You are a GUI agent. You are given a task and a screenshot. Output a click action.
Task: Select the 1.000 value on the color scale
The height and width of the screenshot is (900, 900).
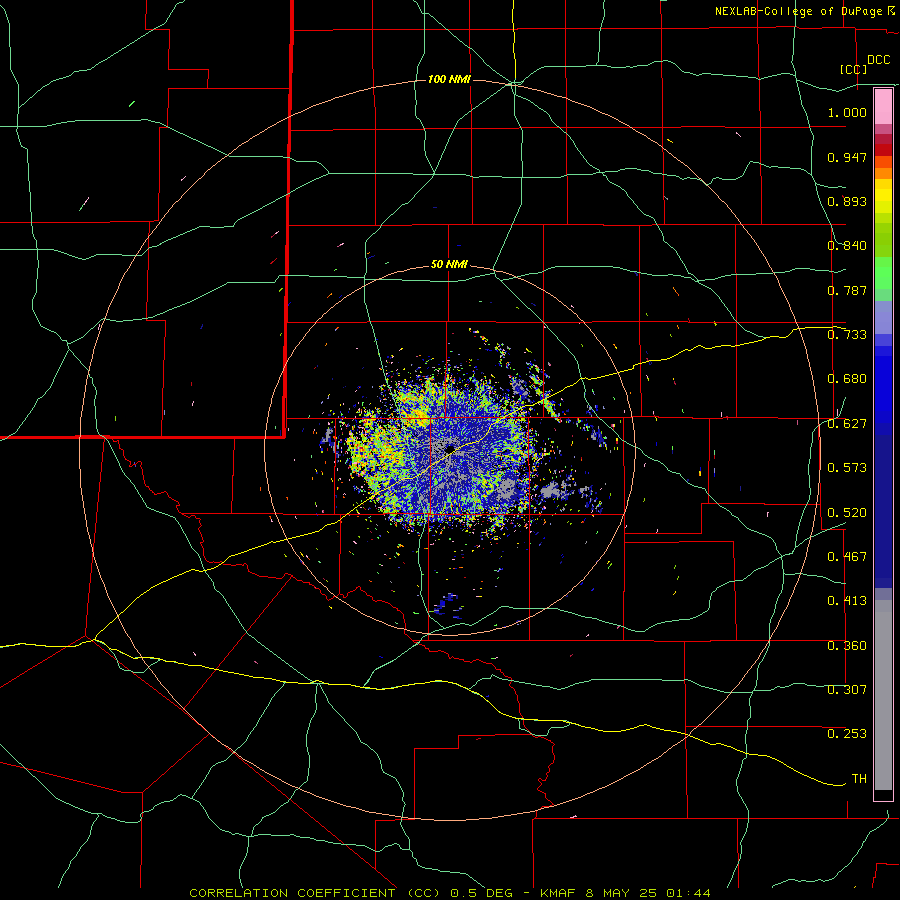coord(847,112)
